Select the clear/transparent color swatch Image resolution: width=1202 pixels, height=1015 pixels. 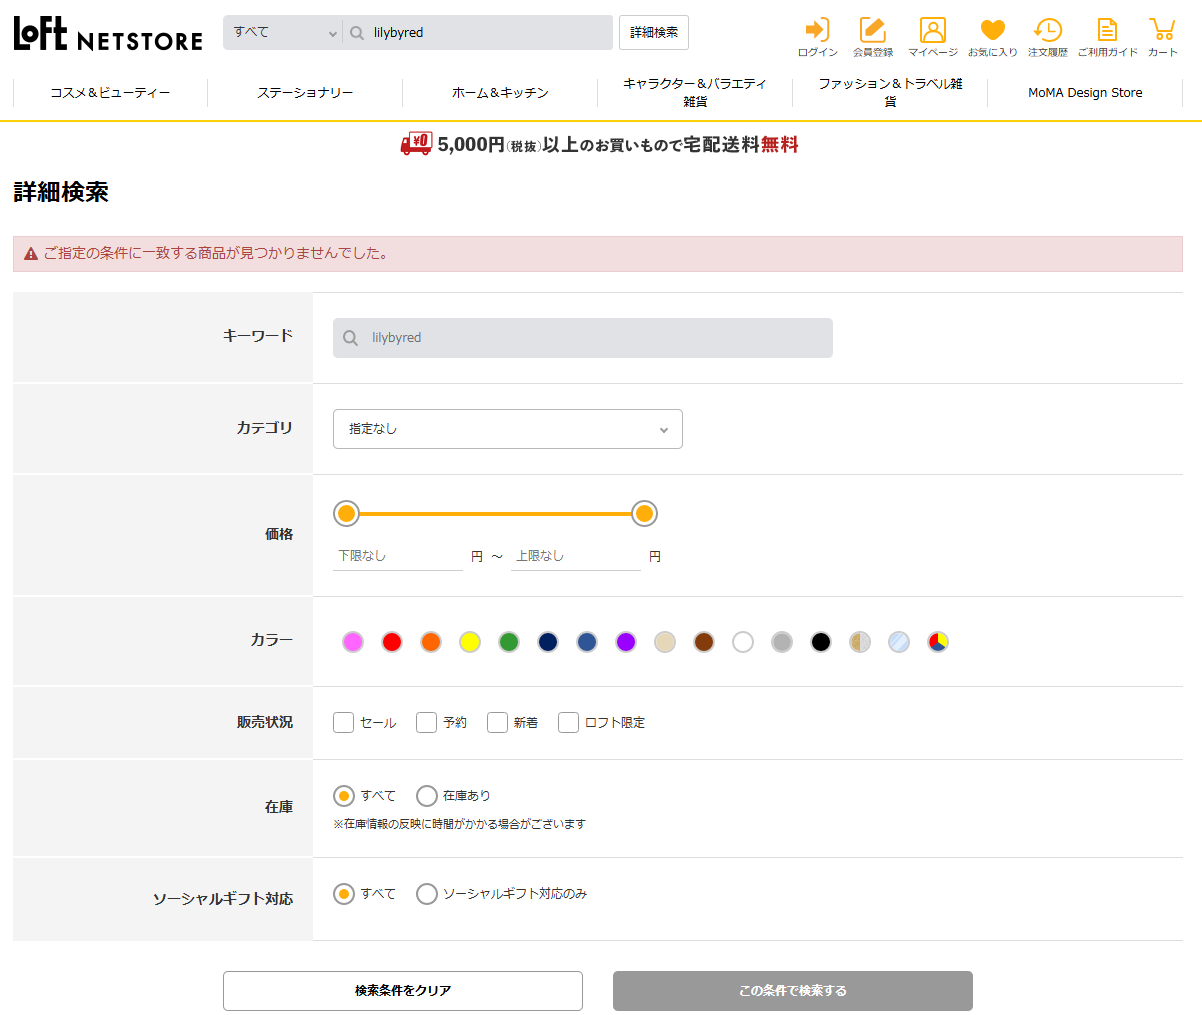coord(899,642)
